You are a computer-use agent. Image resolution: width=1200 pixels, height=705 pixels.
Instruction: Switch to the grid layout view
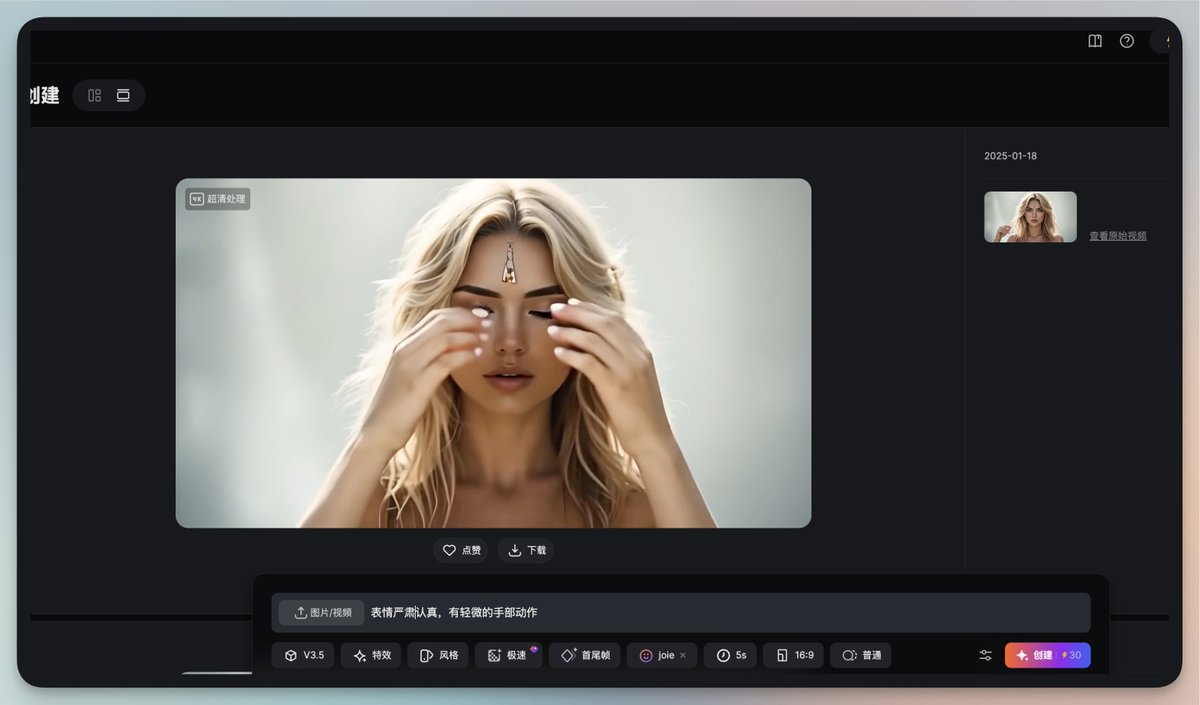click(x=95, y=95)
